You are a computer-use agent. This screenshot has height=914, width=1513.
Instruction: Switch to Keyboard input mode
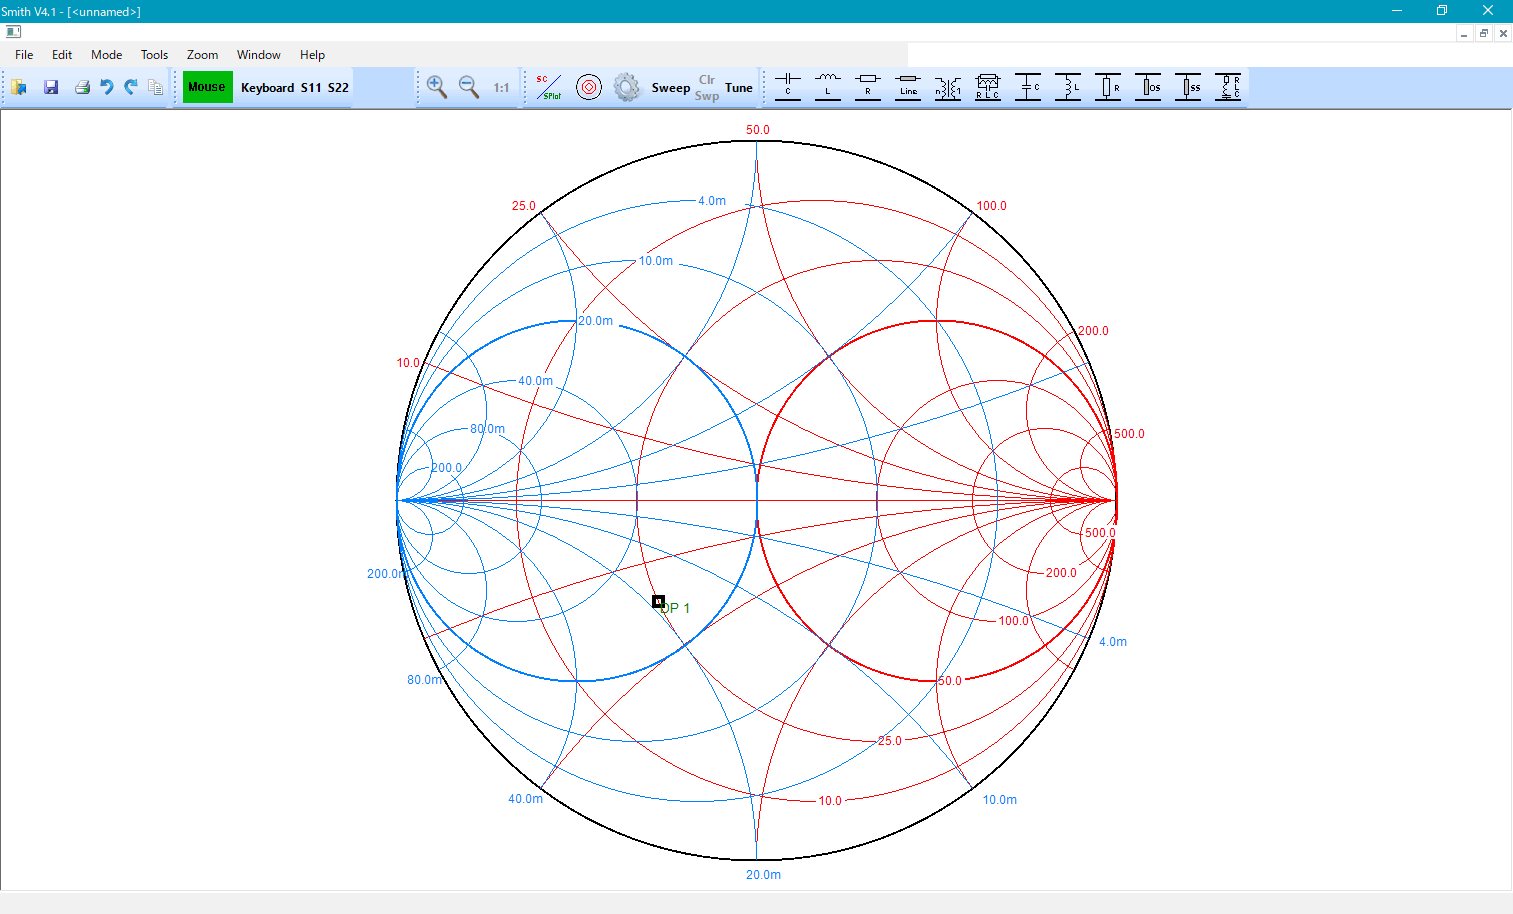pos(267,88)
